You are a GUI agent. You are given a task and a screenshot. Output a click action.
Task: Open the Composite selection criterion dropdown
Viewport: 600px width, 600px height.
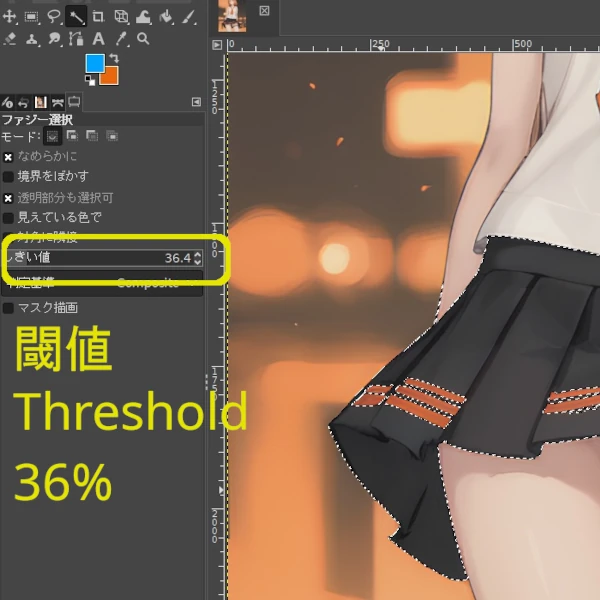pyautogui.click(x=102, y=284)
